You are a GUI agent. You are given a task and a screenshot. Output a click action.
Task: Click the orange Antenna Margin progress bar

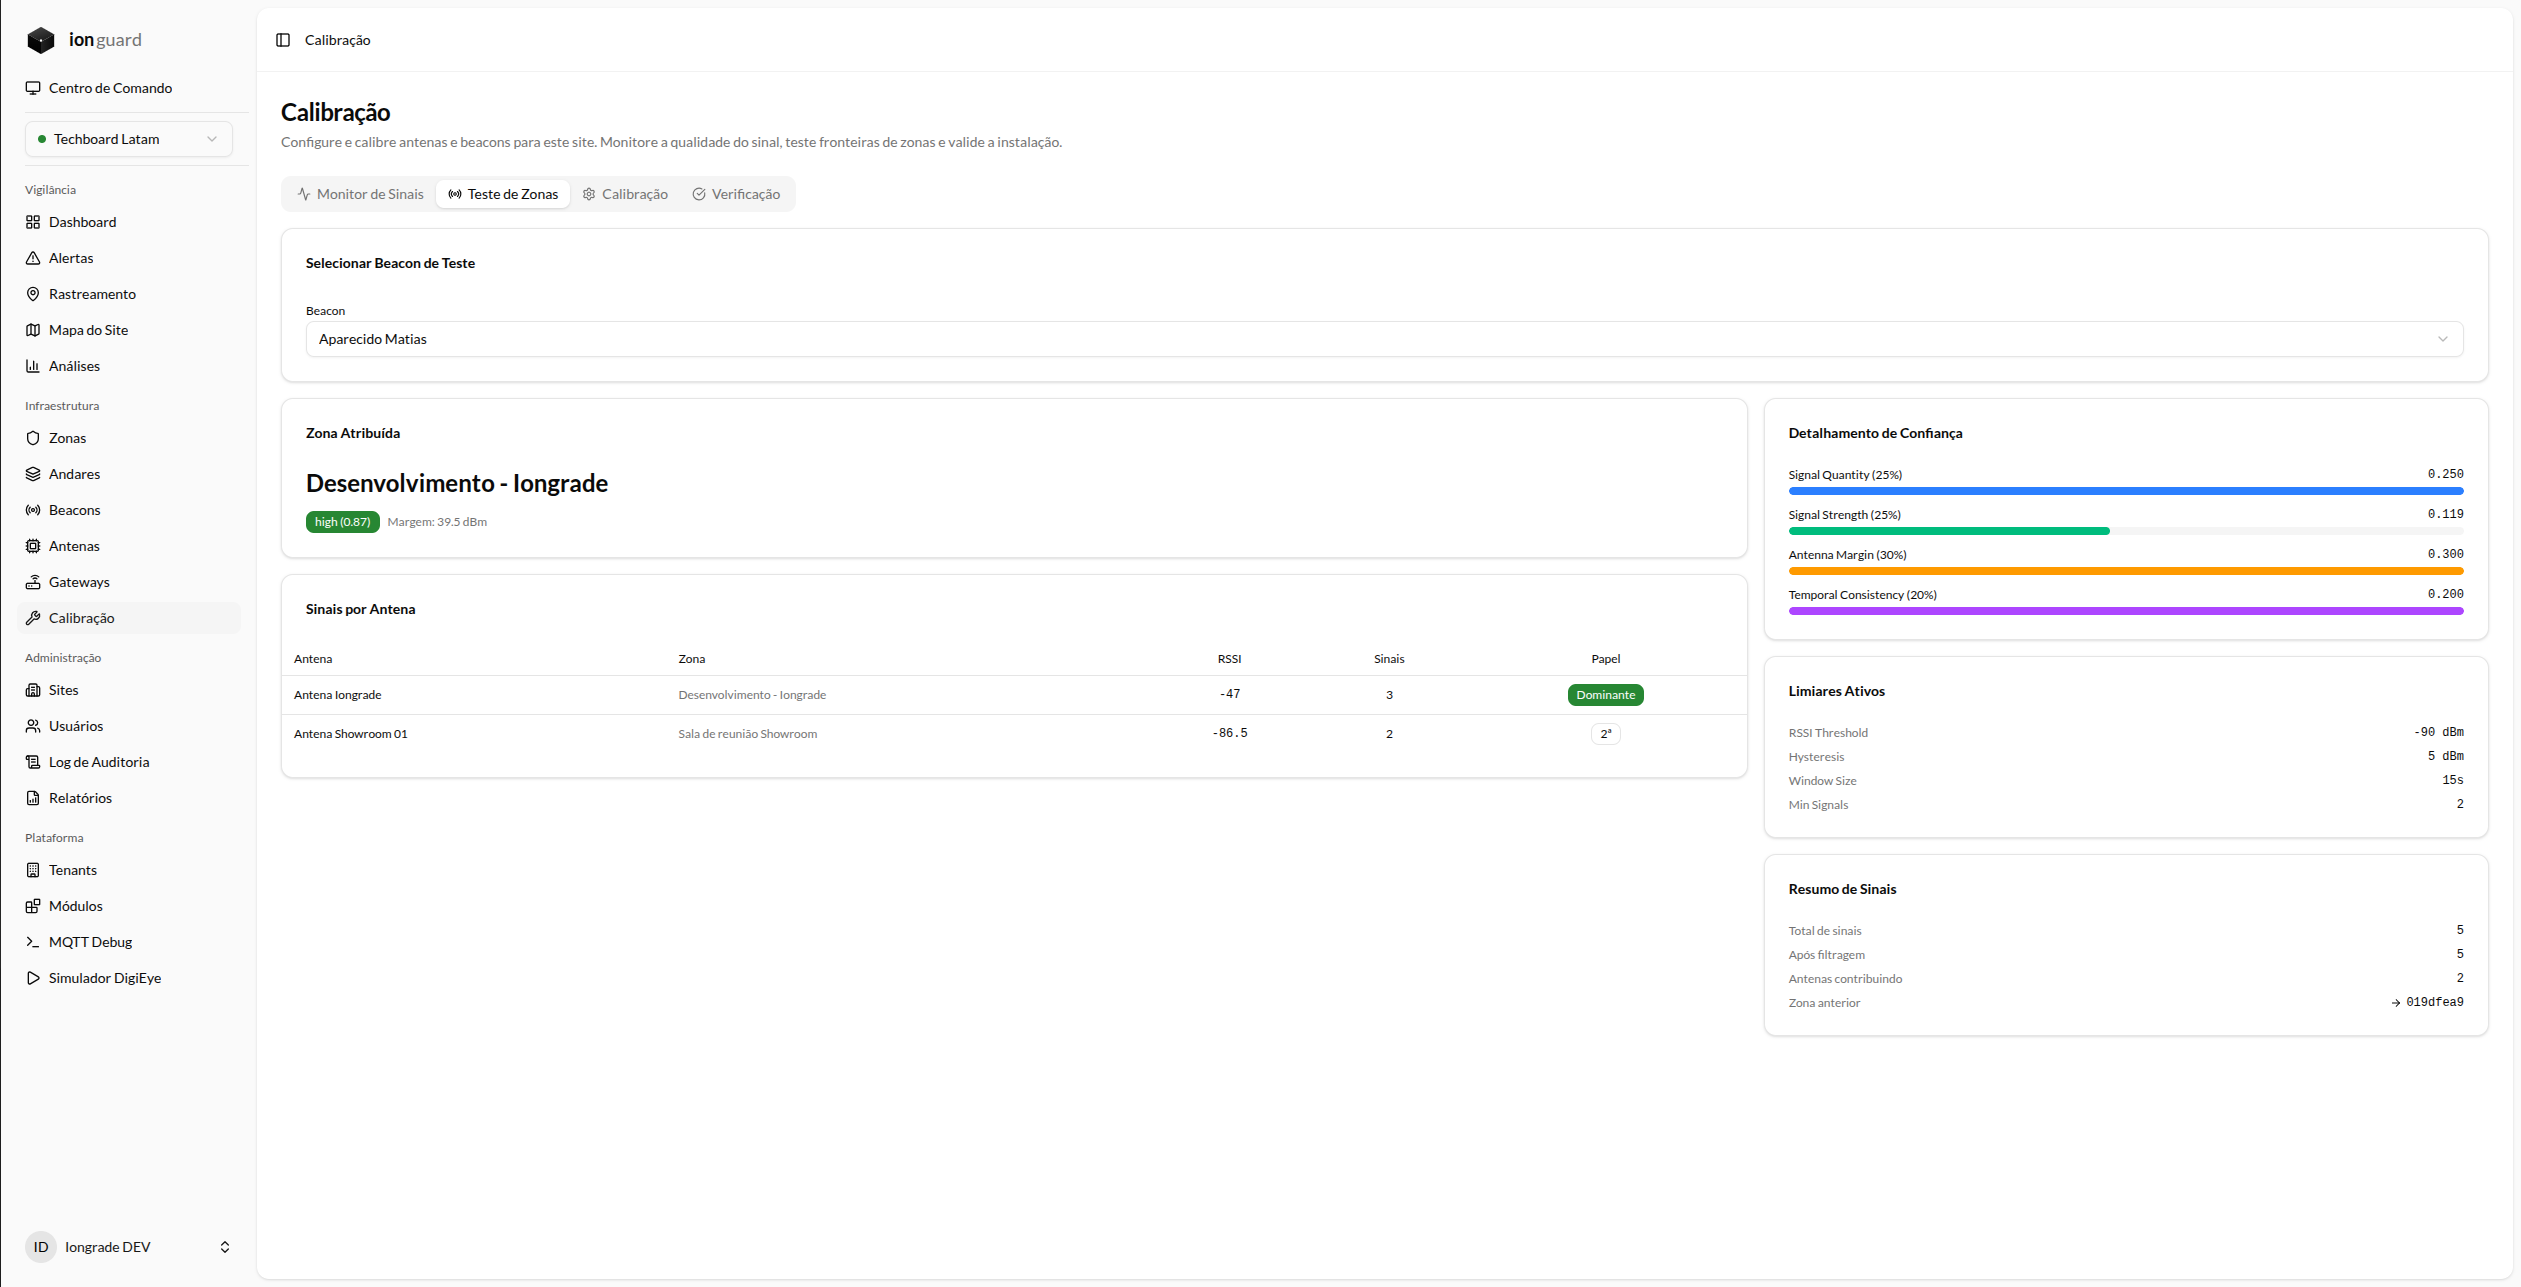(x=2125, y=571)
